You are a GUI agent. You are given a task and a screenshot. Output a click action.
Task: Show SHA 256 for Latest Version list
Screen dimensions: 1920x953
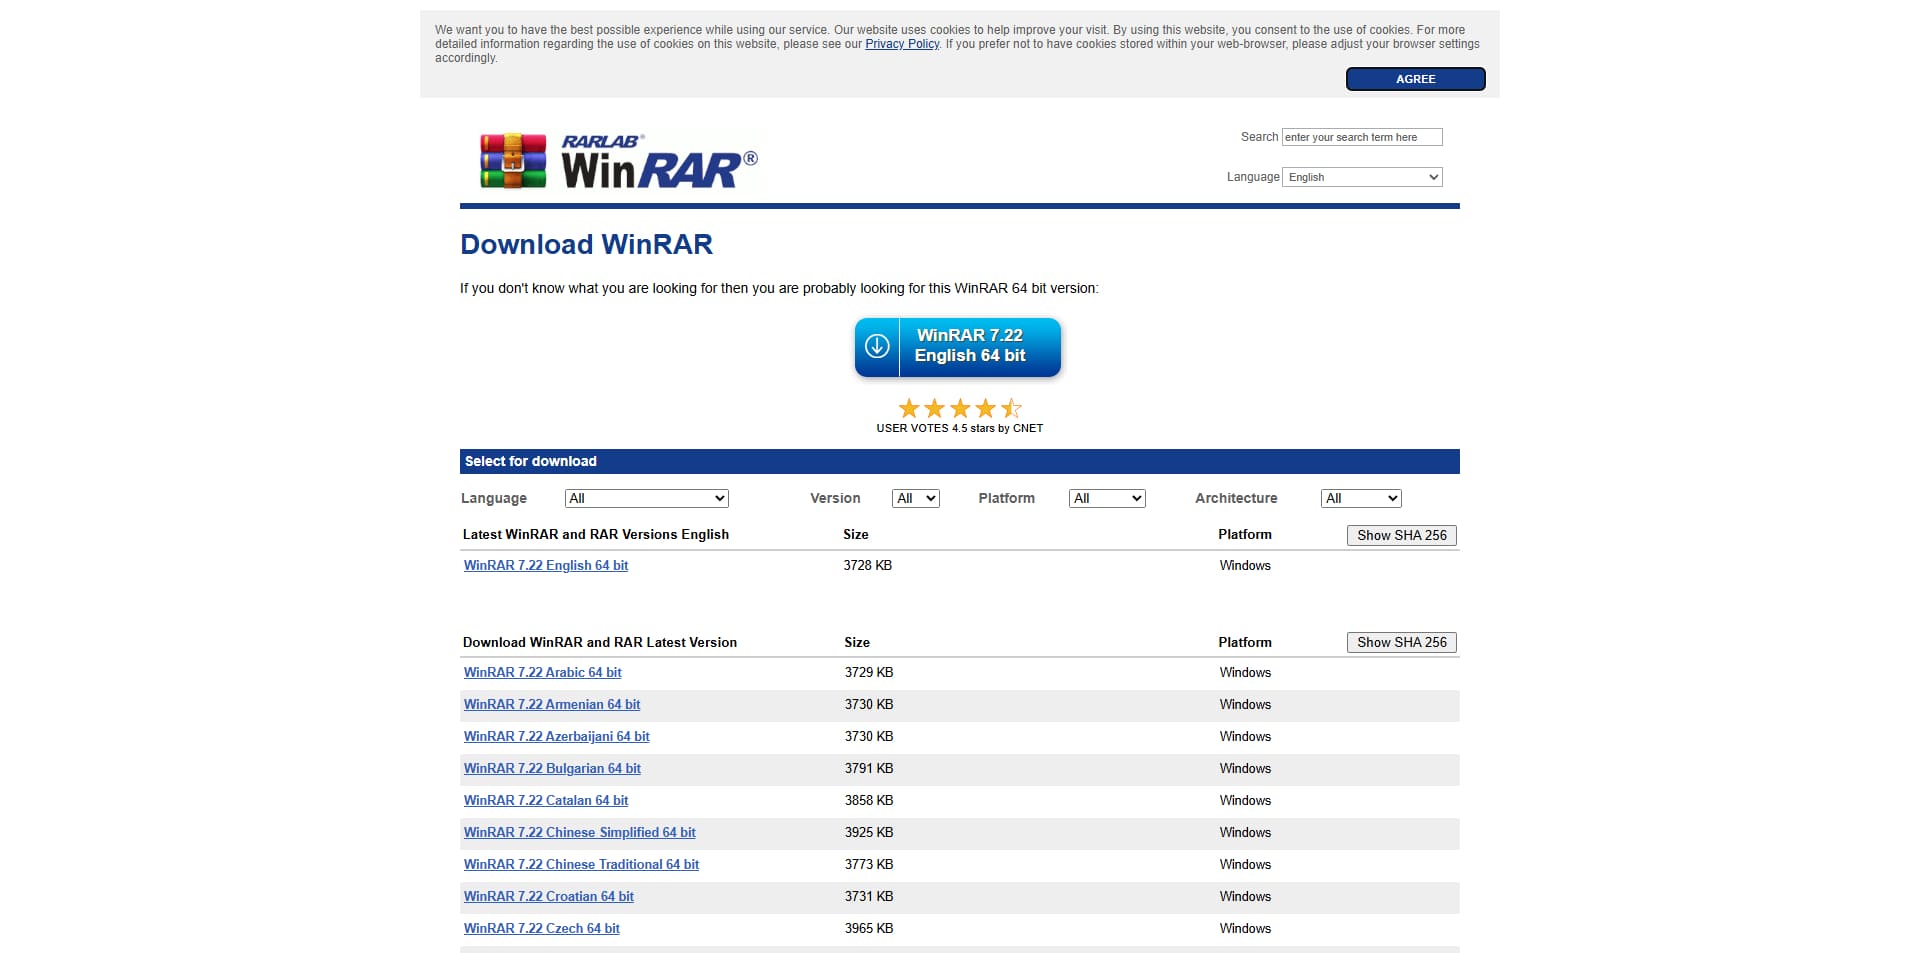point(1401,642)
